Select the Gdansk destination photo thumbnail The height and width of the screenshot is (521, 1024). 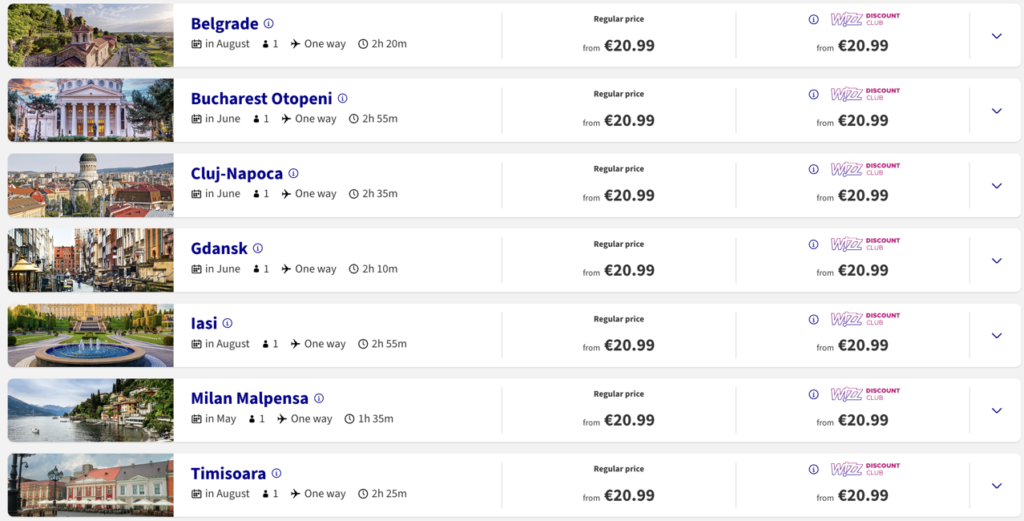[x=90, y=261]
